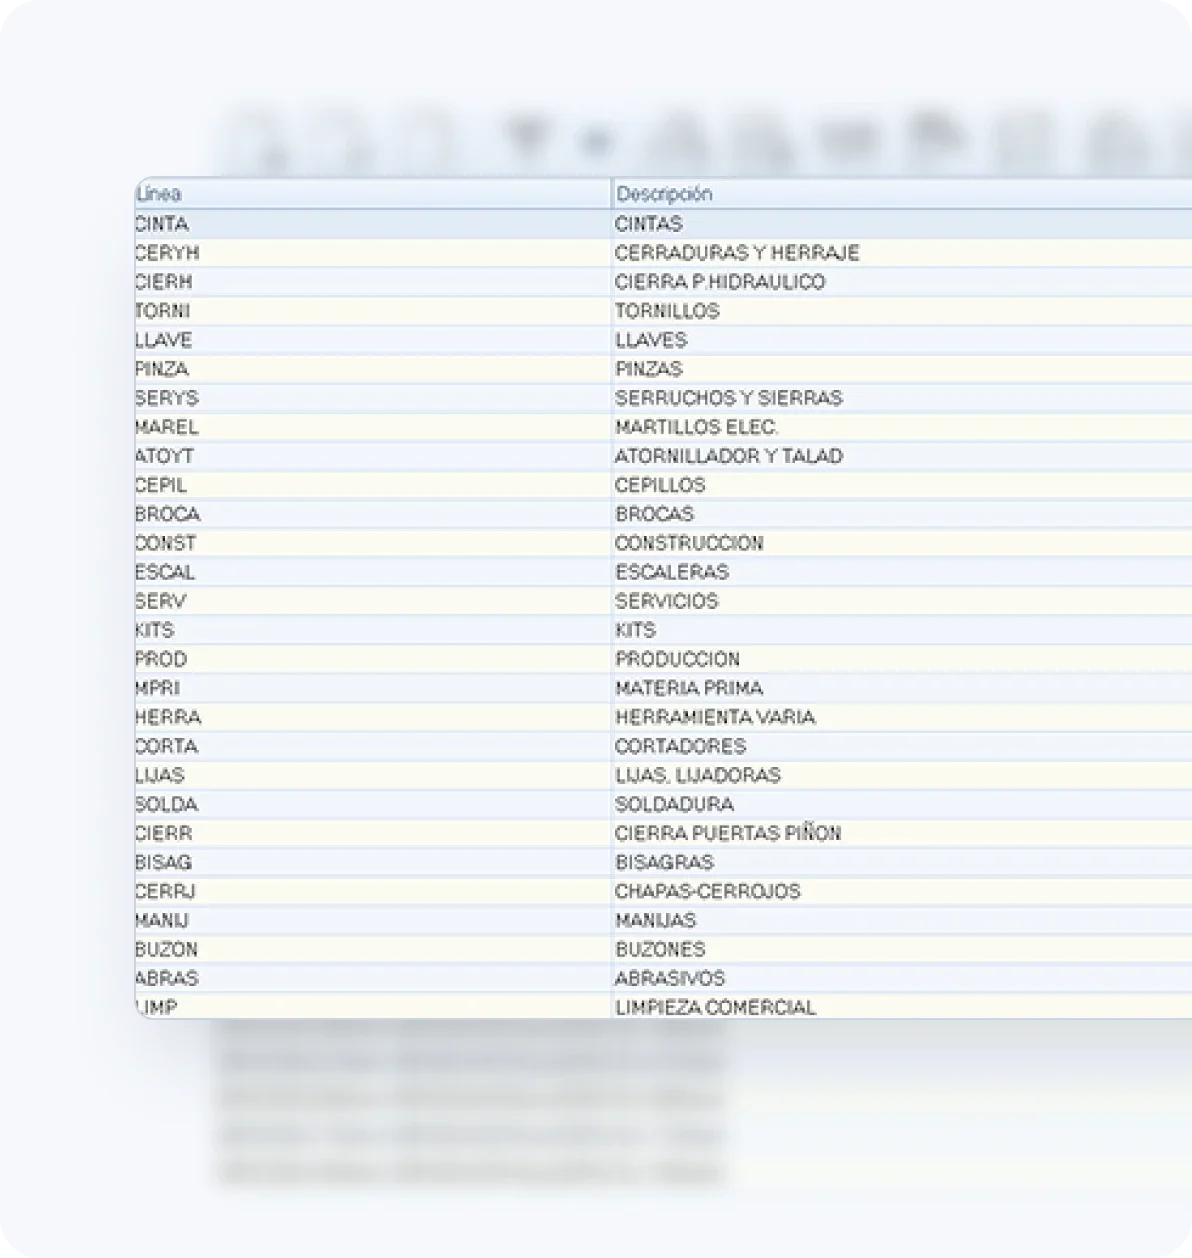Select the CINTA row

pyautogui.click(x=163, y=224)
